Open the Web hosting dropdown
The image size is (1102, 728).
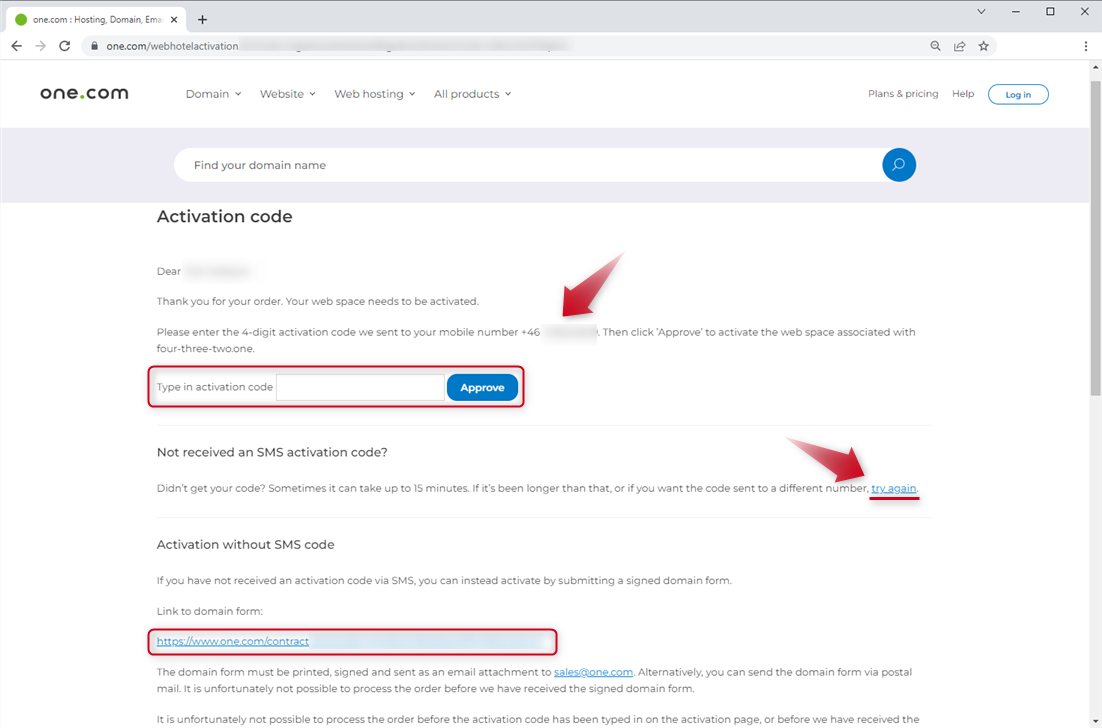pos(375,94)
